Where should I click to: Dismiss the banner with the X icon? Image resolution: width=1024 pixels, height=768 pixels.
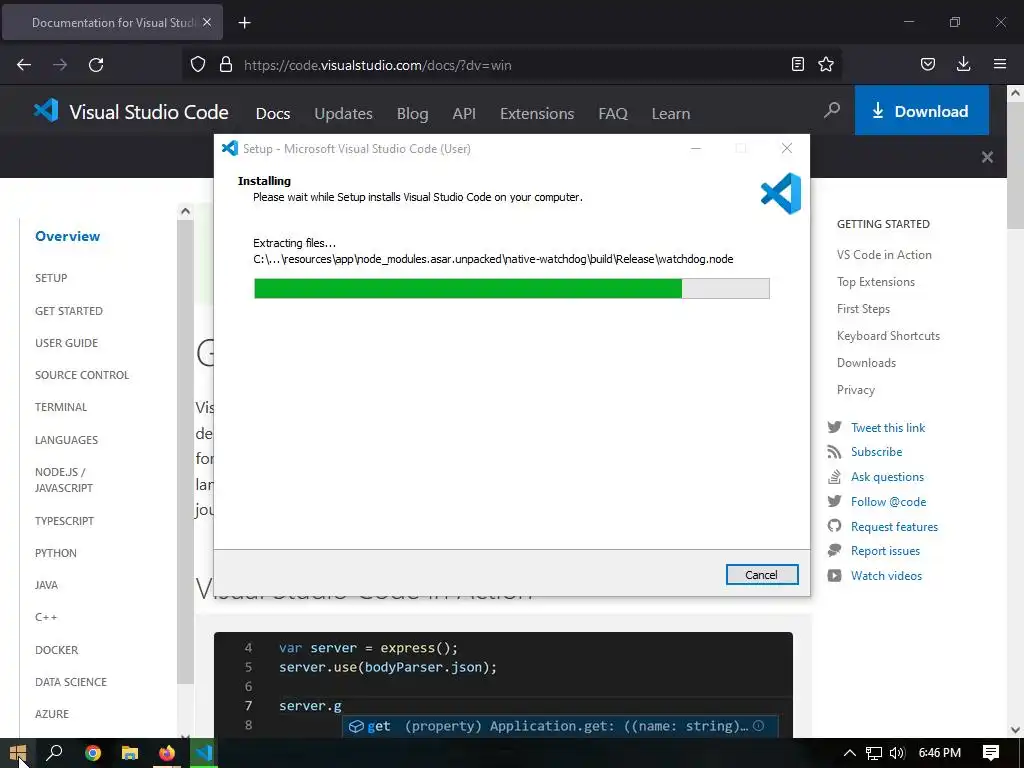coord(987,157)
